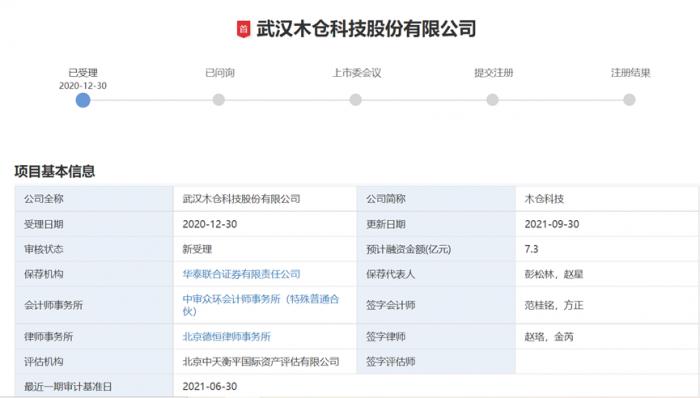Click the 保荐机构 table label

(x=44, y=274)
